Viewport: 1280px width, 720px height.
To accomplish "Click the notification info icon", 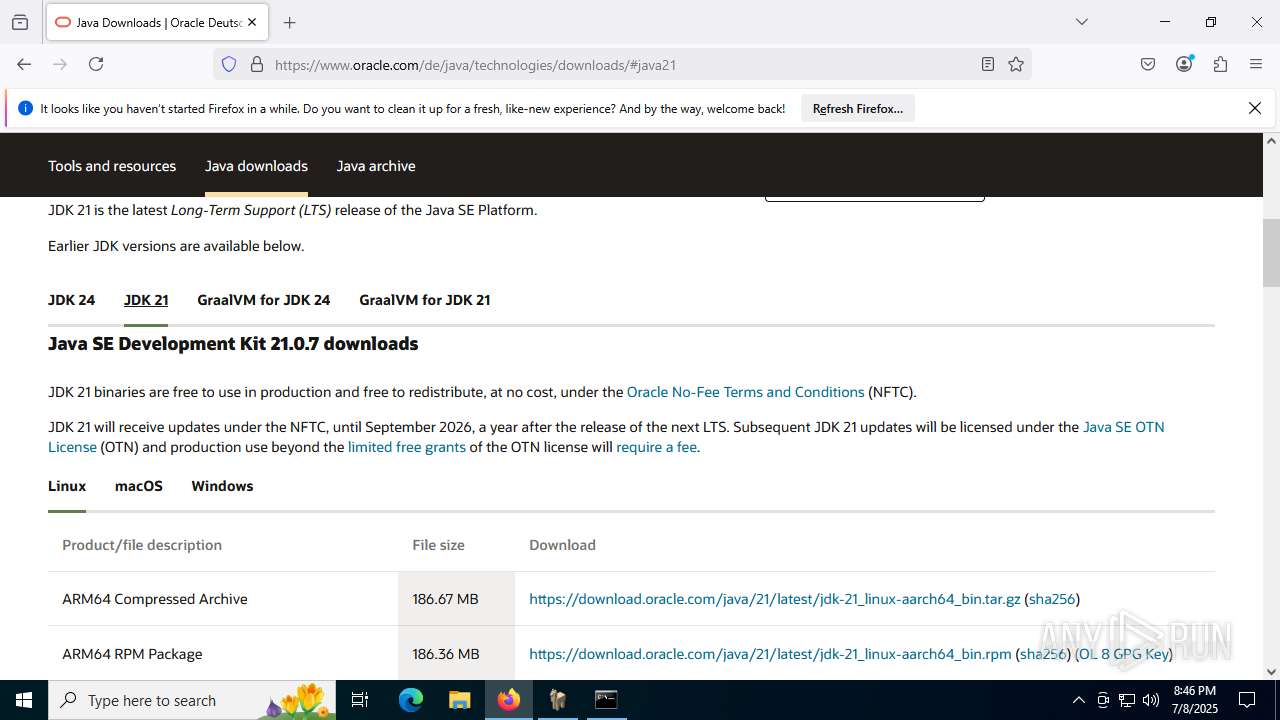I will (25, 108).
